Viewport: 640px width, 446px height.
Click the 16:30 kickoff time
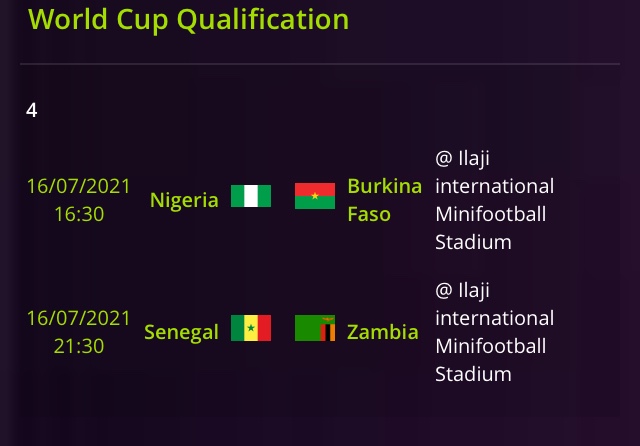point(79,214)
